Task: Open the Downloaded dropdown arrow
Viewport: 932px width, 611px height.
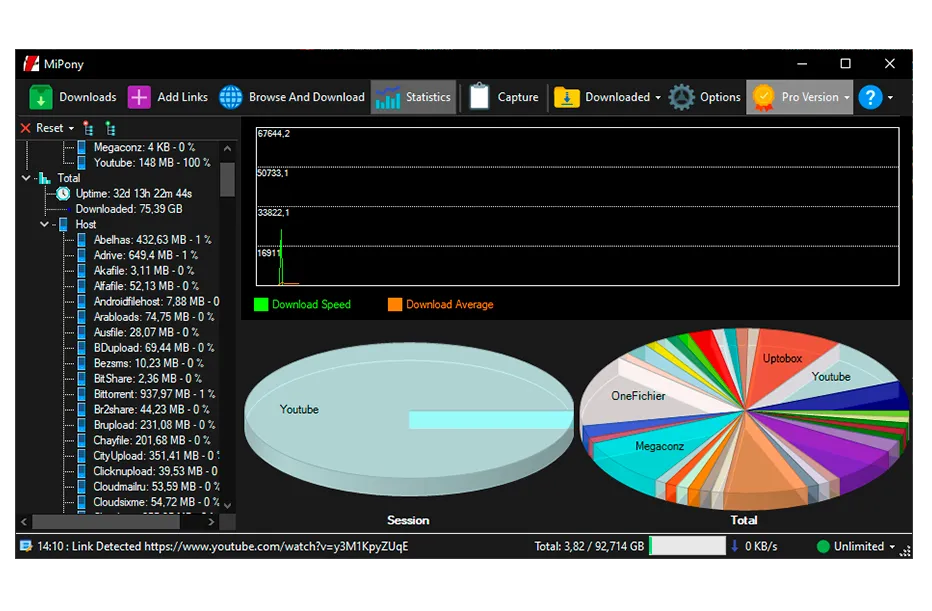Action: [658, 97]
